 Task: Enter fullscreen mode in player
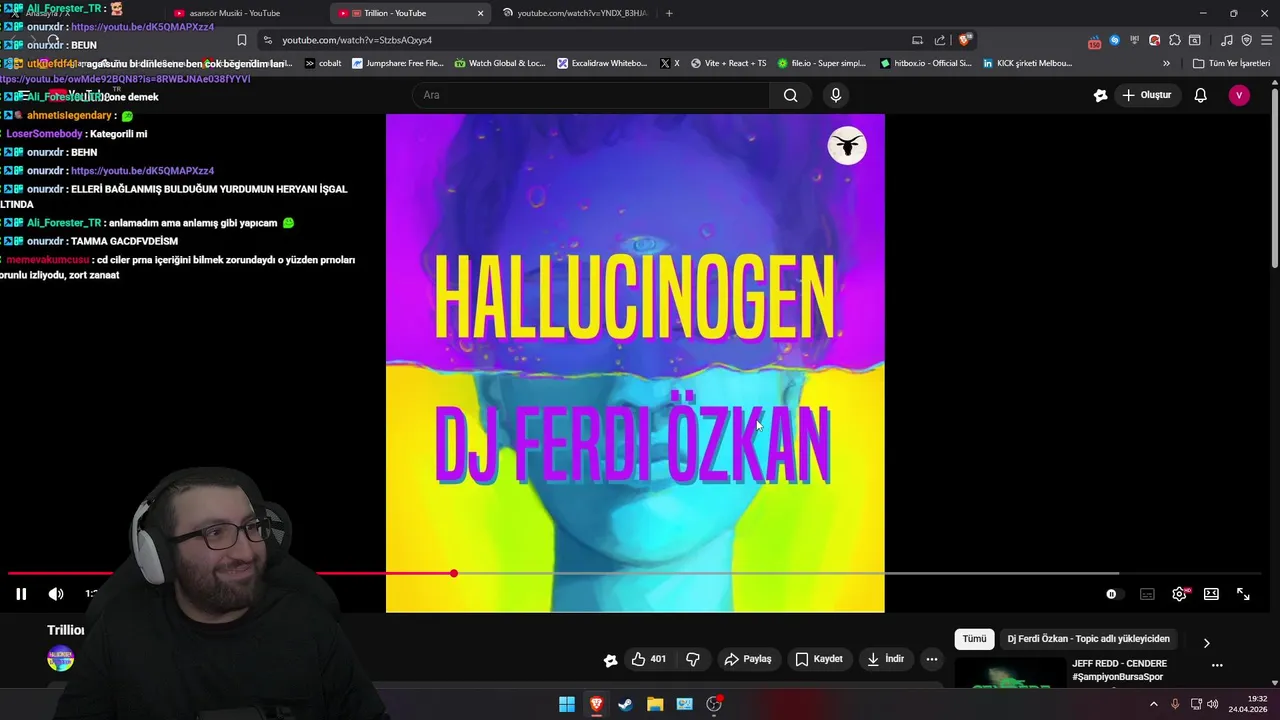coord(1243,594)
